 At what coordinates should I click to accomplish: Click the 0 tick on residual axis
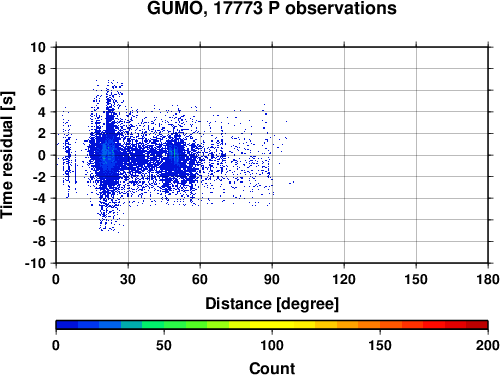coord(42,155)
